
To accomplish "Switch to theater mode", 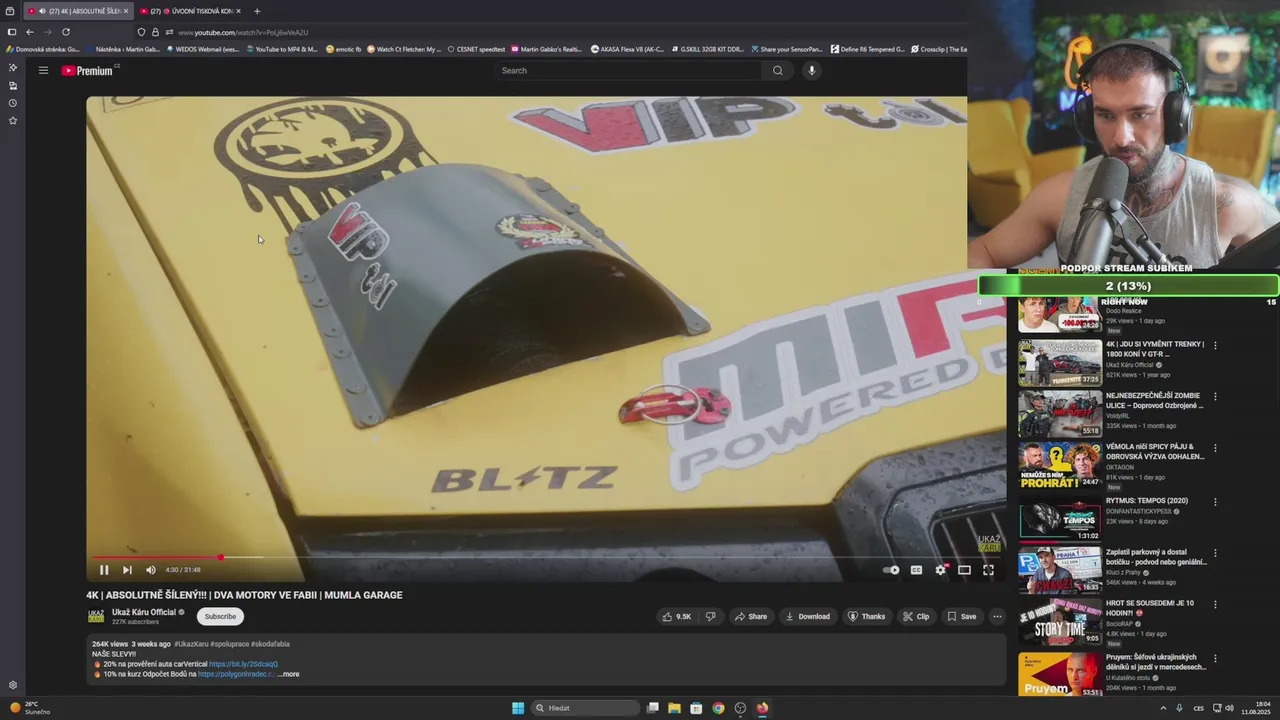I will click(964, 570).
